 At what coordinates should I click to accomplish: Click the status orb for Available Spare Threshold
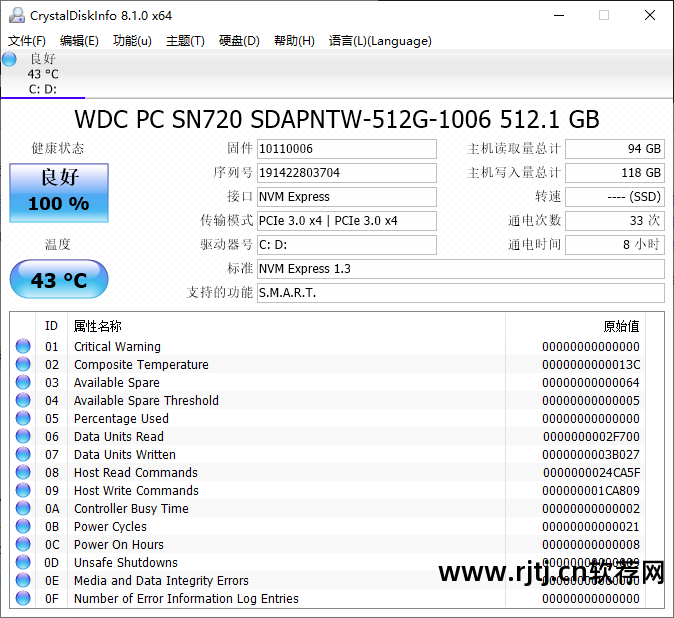click(23, 400)
